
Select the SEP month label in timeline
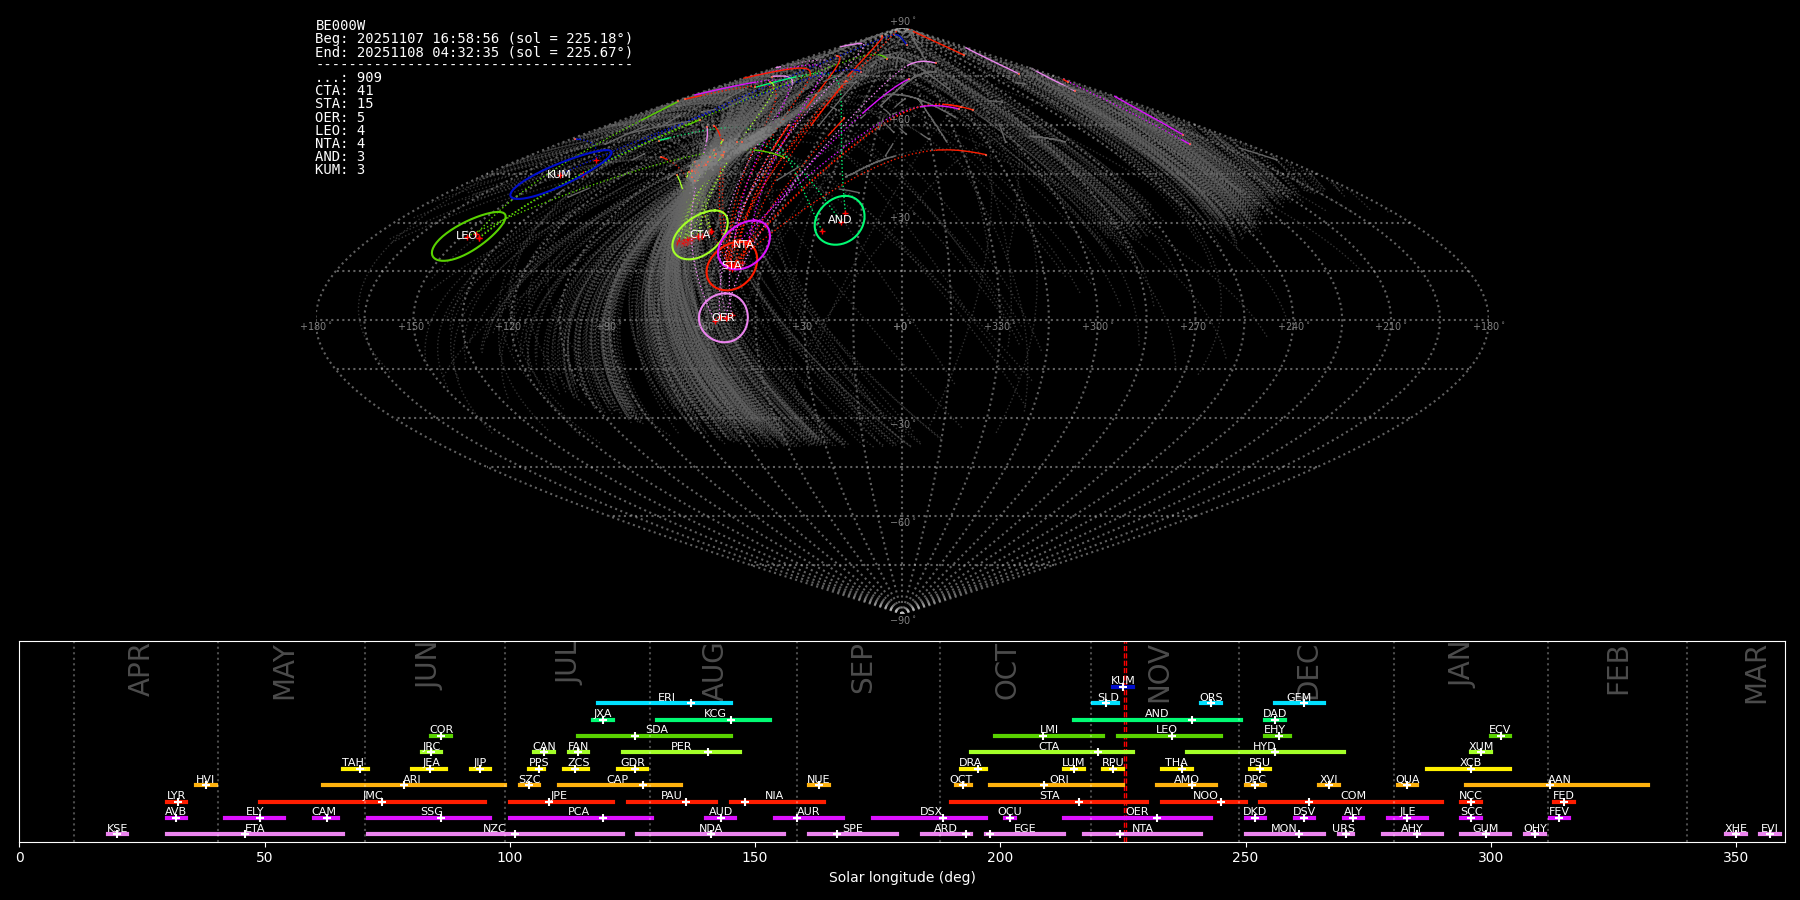click(x=862, y=669)
